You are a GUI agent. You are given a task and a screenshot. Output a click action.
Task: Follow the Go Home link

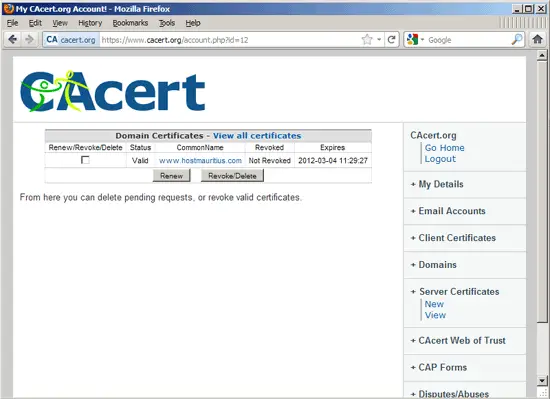pyautogui.click(x=444, y=148)
